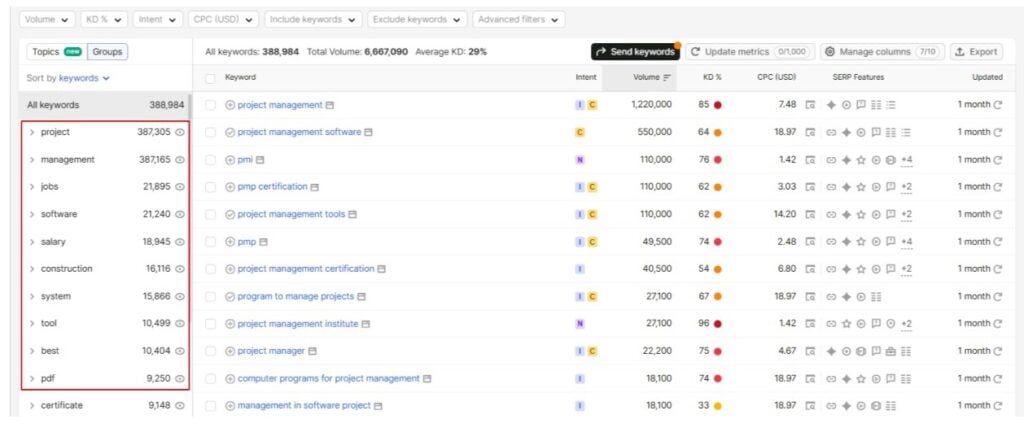Expand the software keyword group
This screenshot has width=1024, height=428.
[x=31, y=214]
